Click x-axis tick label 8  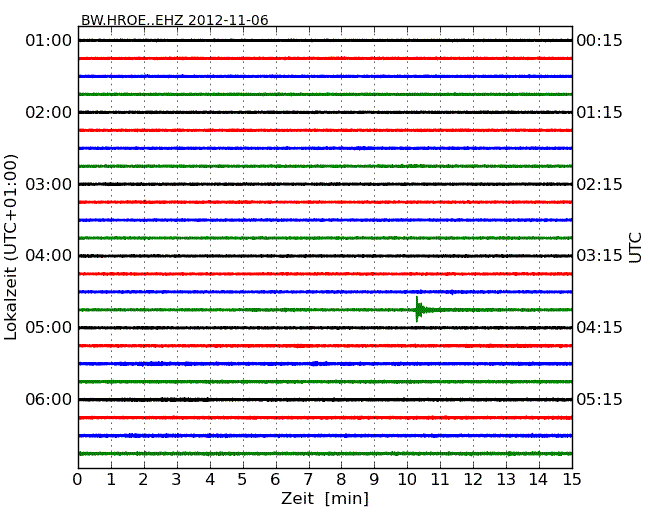[341, 480]
